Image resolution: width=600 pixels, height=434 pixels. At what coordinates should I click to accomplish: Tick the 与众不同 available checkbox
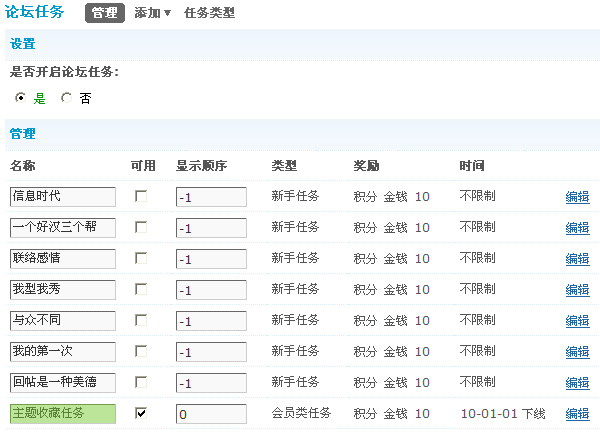click(141, 320)
